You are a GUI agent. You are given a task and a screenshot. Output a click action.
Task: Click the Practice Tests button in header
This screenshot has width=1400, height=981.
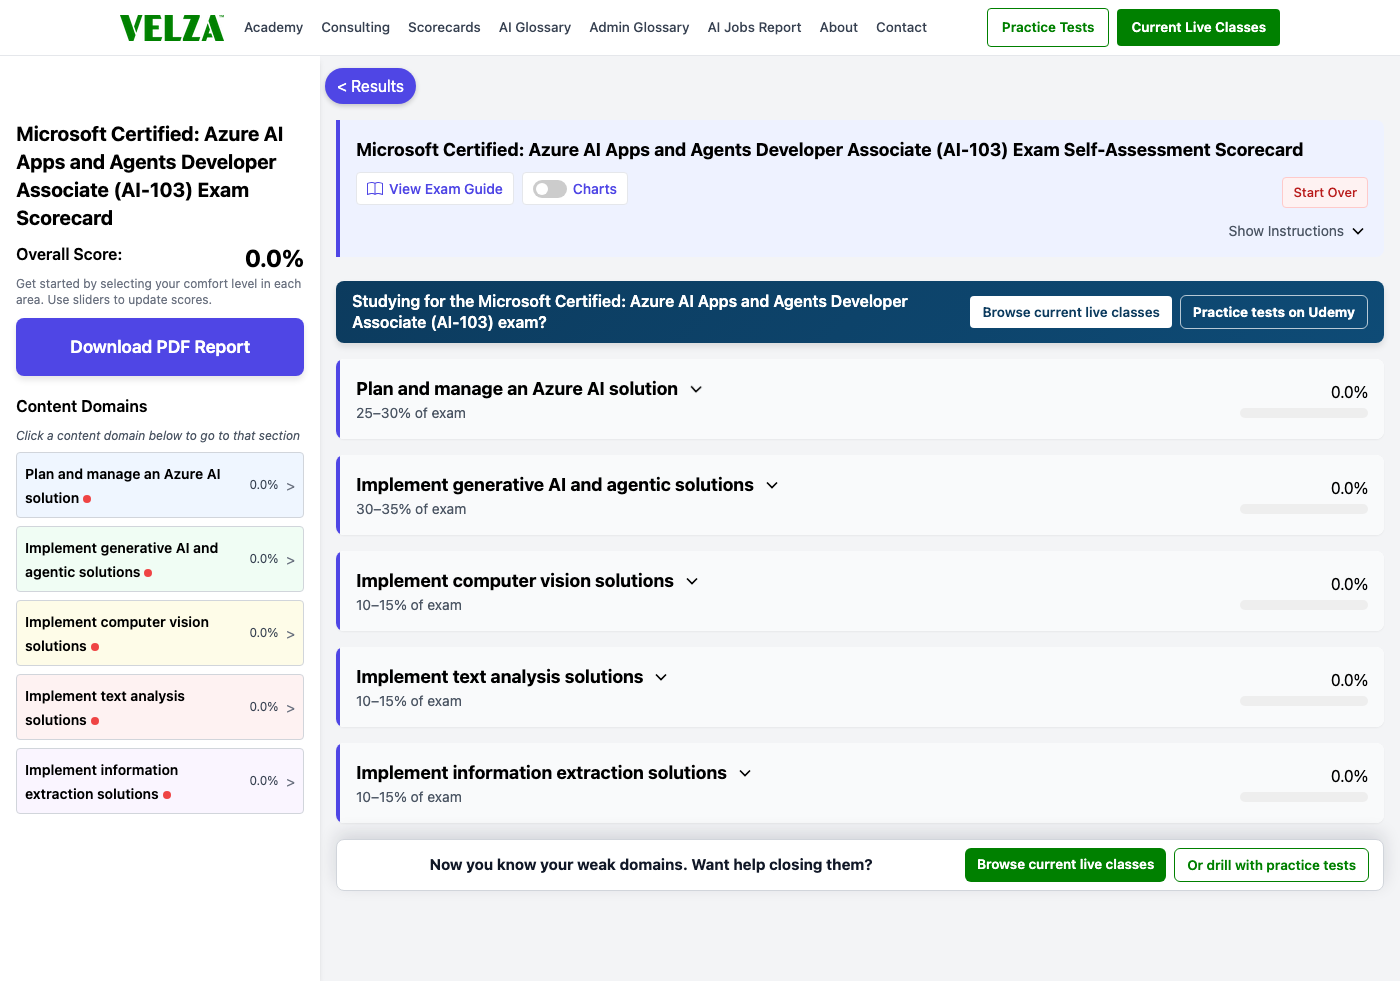(x=1048, y=27)
